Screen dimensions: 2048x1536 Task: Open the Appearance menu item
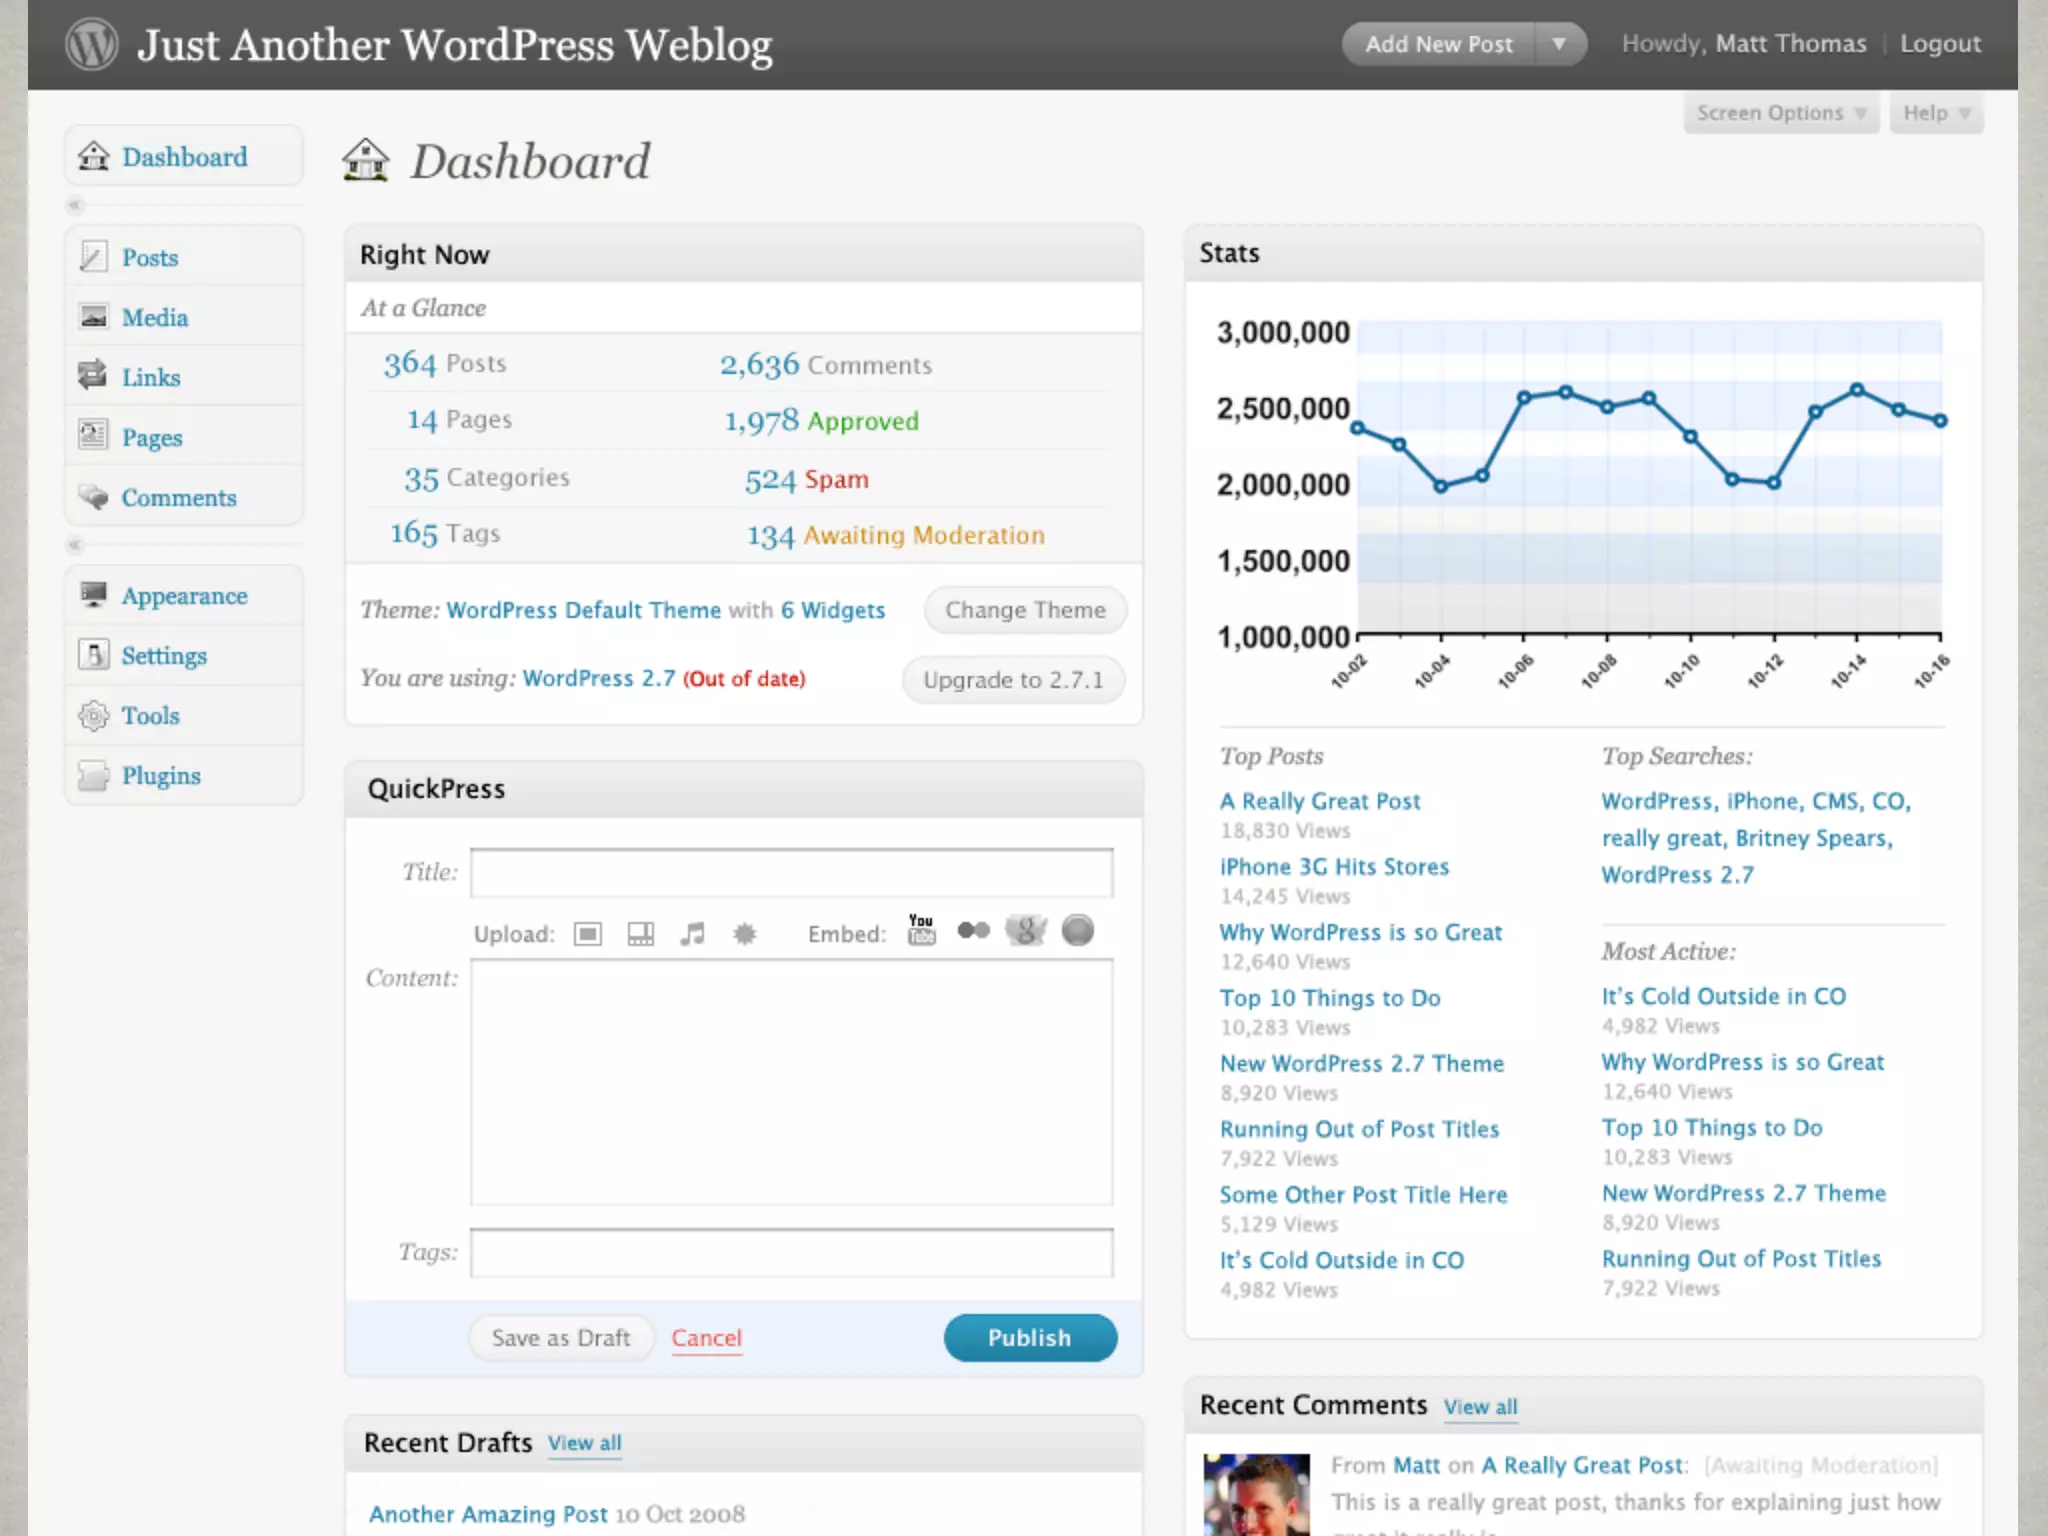pos(184,596)
